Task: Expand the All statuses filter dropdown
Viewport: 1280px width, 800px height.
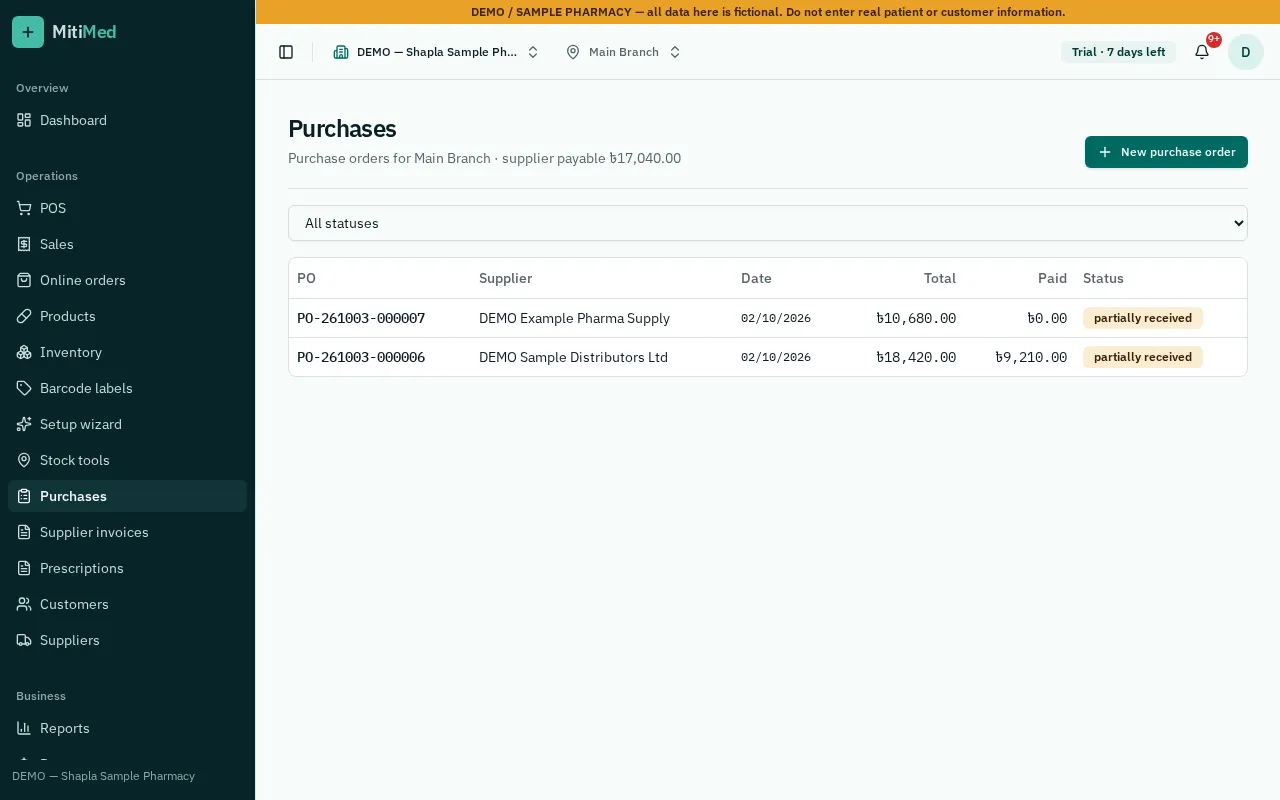Action: (768, 223)
